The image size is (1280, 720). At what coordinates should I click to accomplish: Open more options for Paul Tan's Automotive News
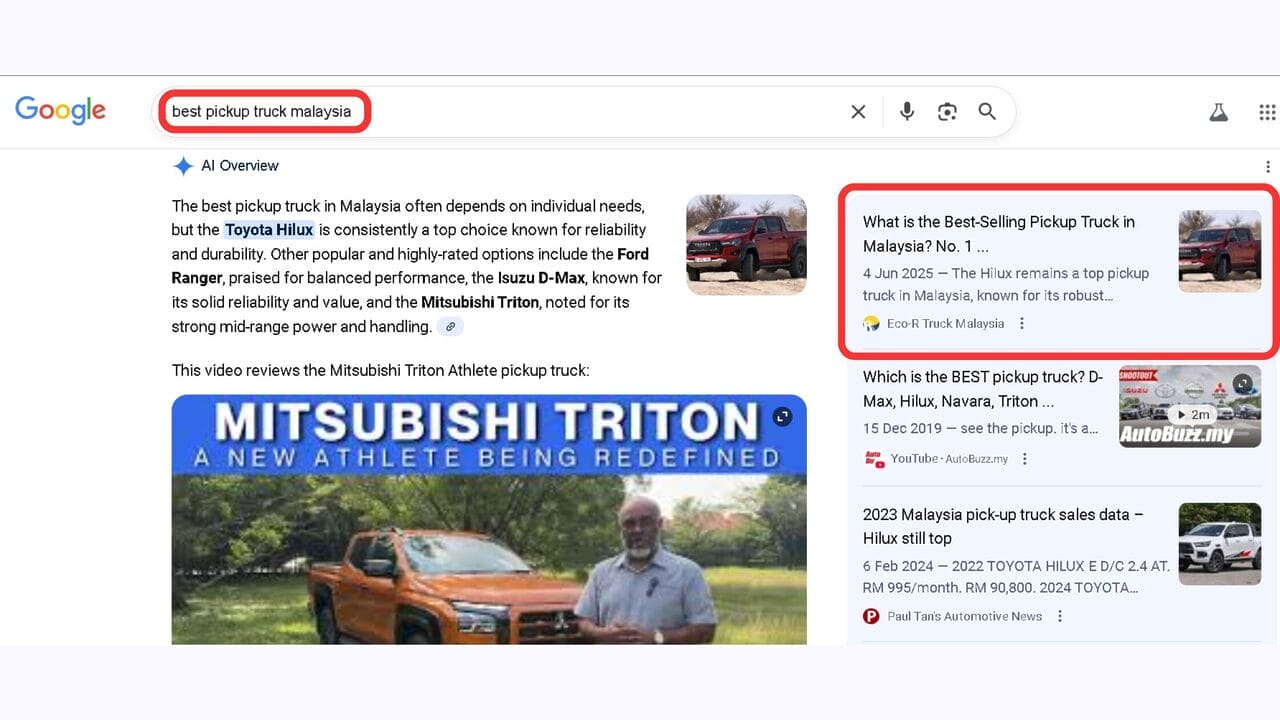(1060, 616)
